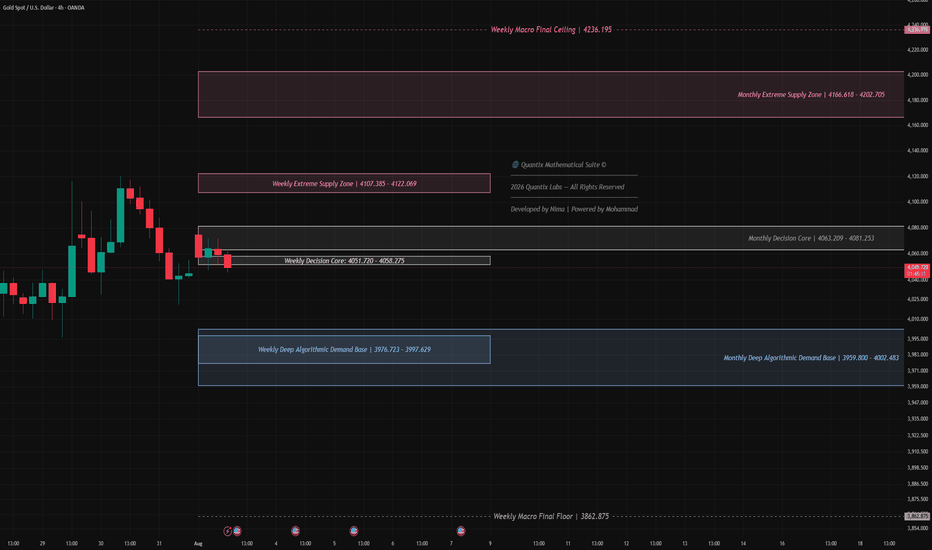
Task: Click the Quantix Mathematical Suite text
Action: click(563, 165)
